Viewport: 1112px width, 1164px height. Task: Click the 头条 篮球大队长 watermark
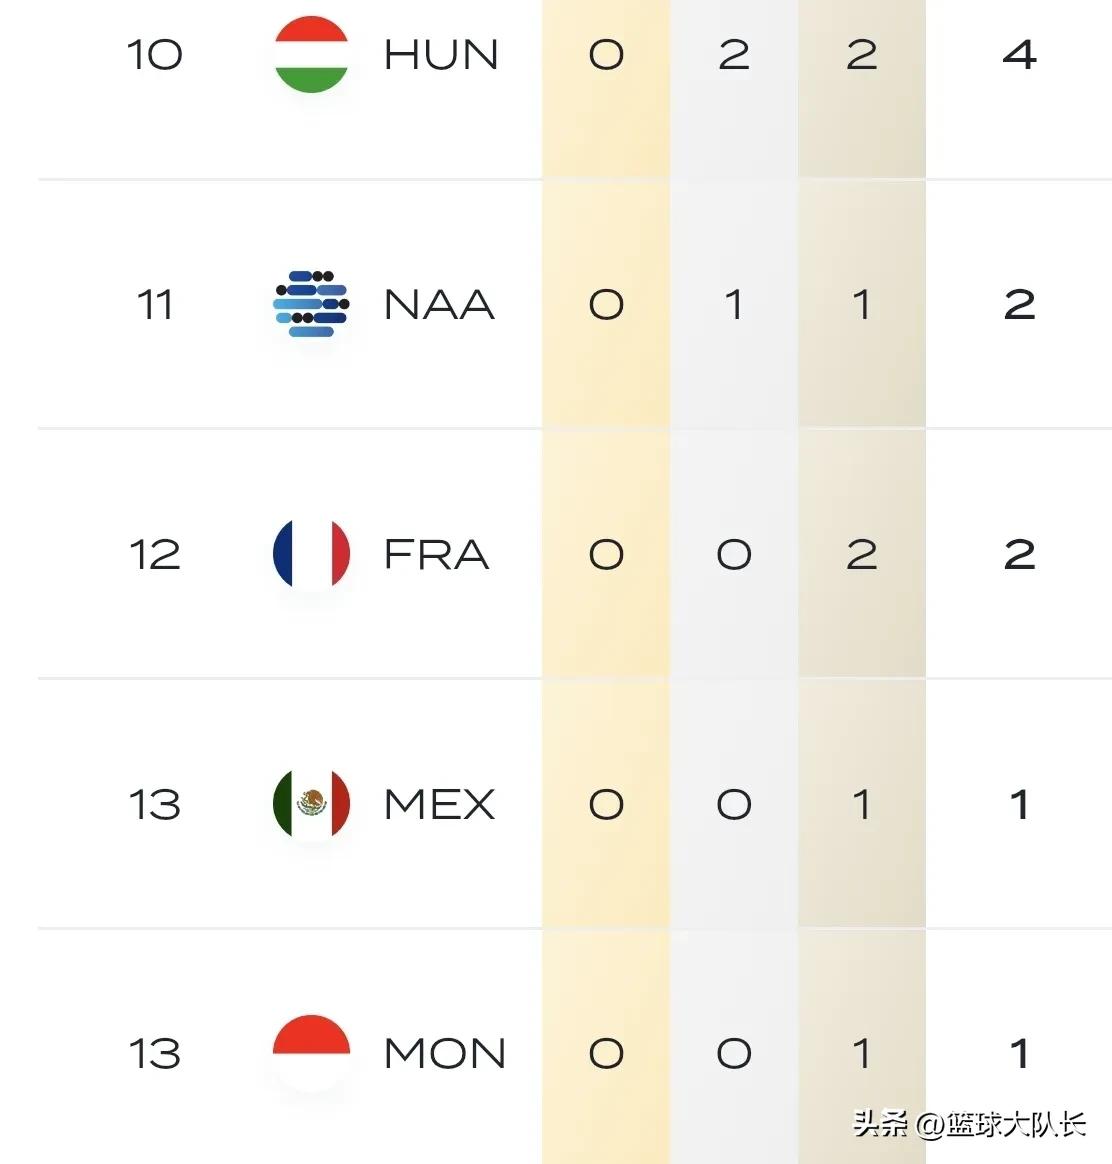(969, 1123)
